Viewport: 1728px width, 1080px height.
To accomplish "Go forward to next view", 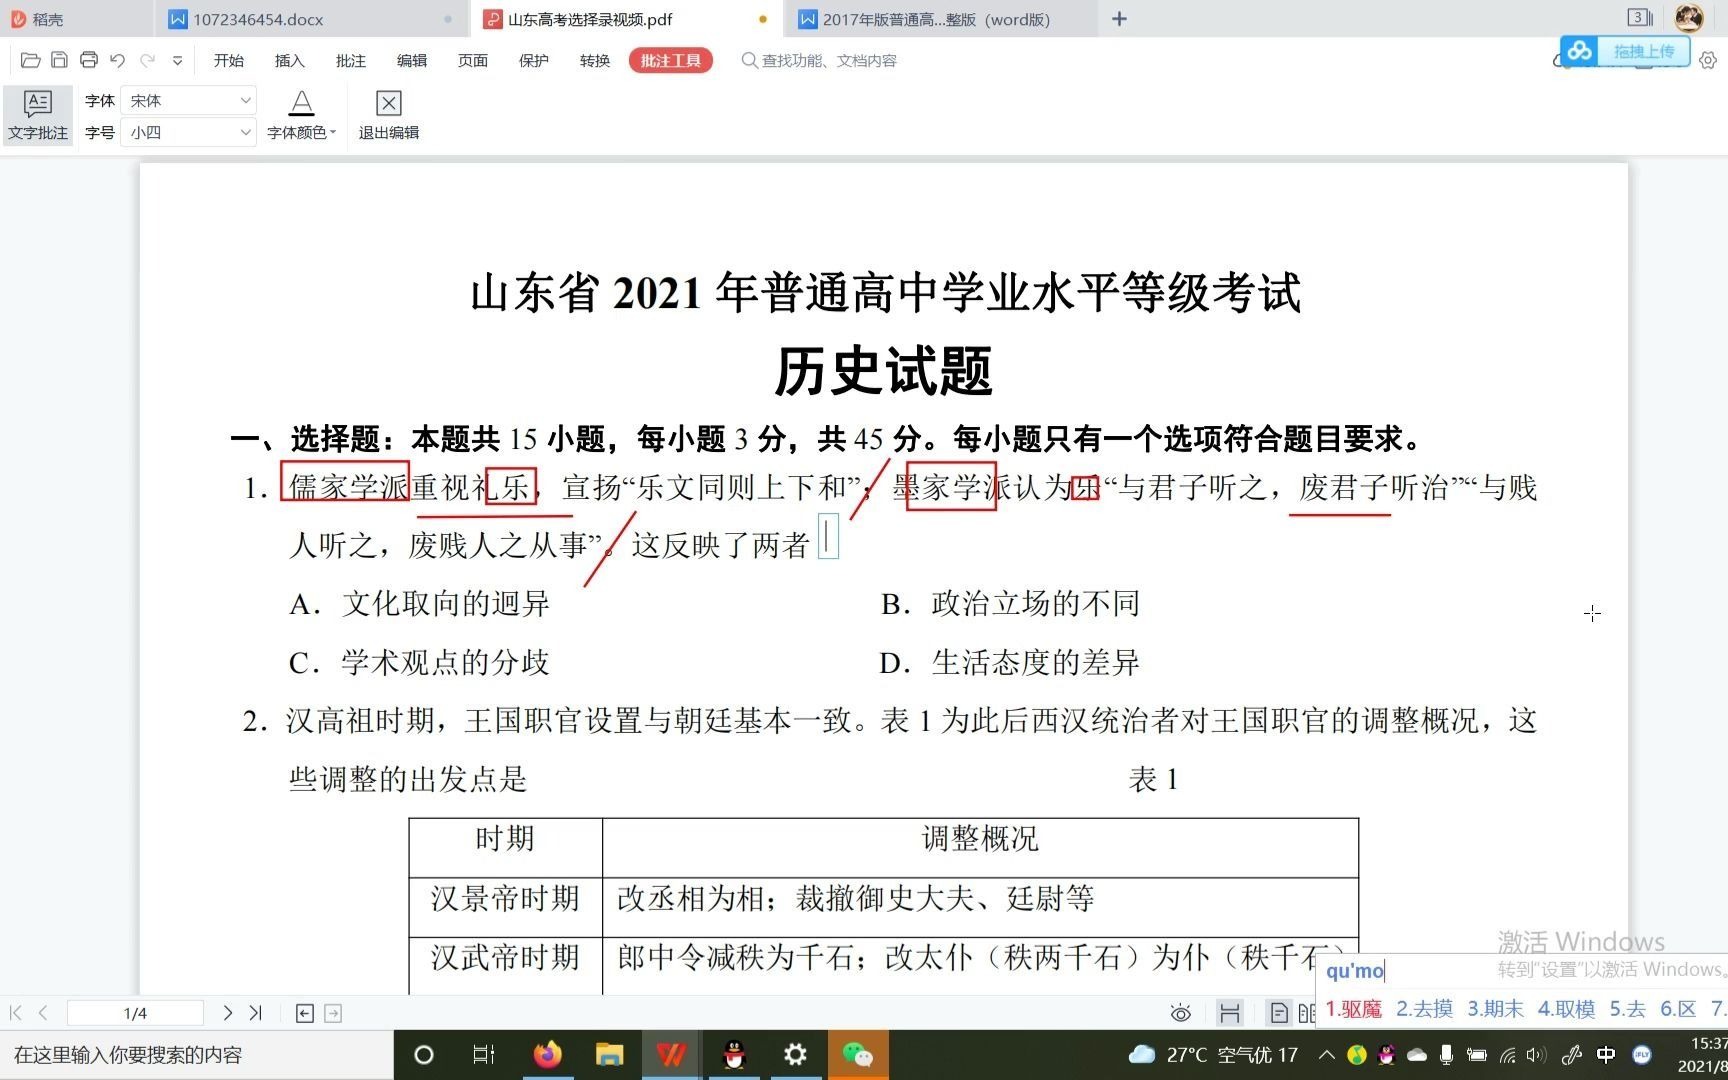I will [333, 1014].
